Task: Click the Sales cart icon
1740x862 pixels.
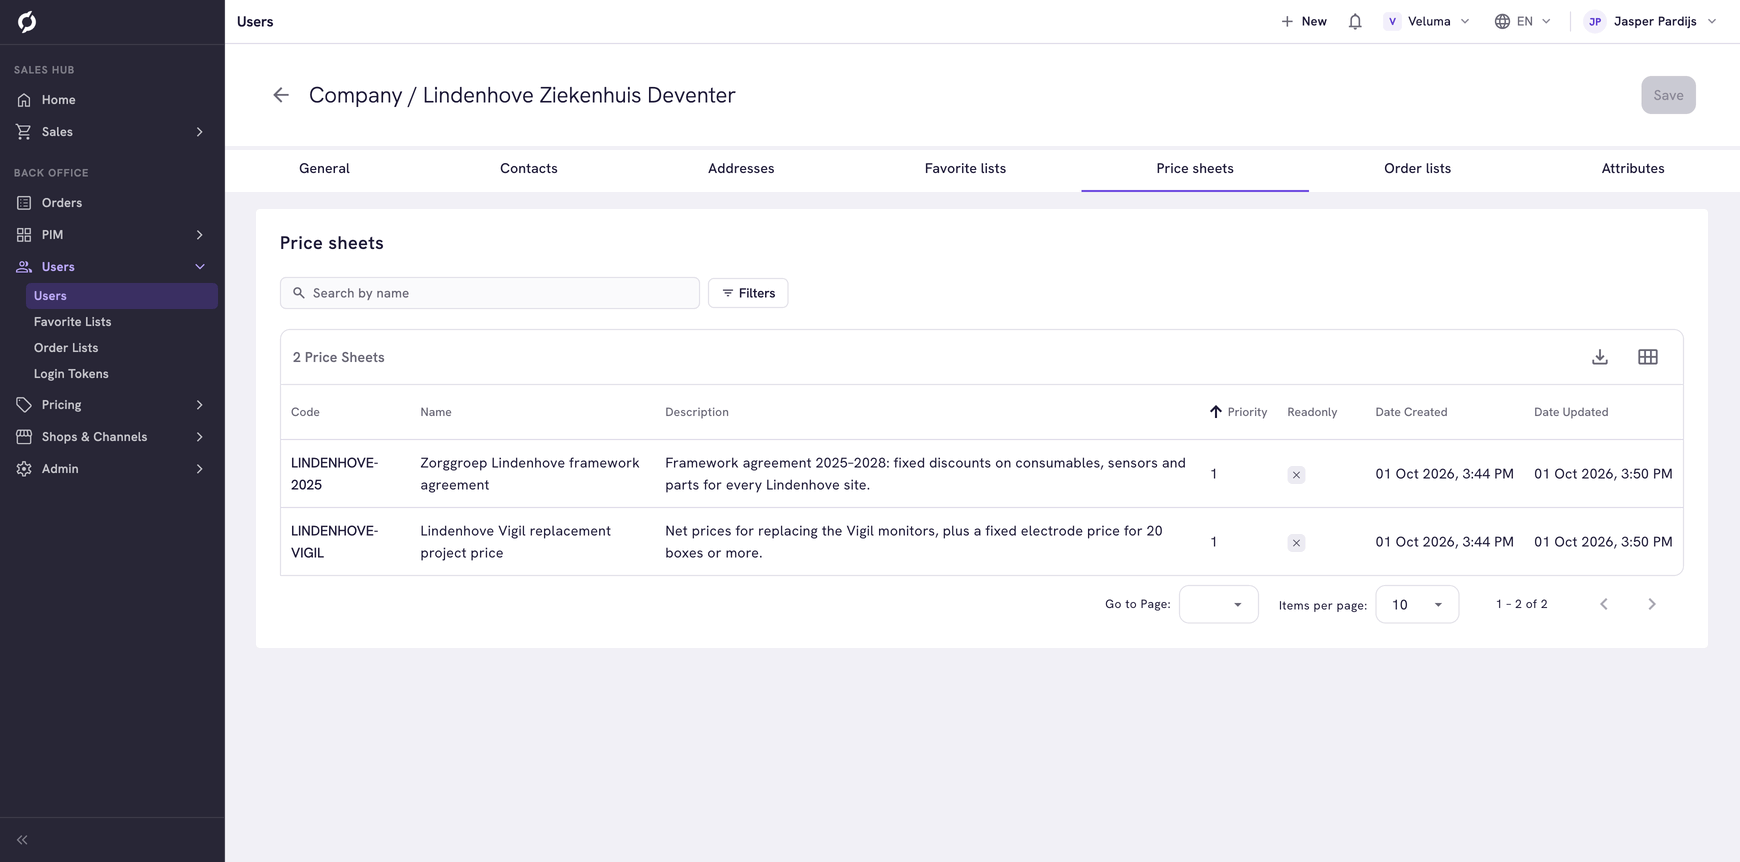Action: coord(24,132)
